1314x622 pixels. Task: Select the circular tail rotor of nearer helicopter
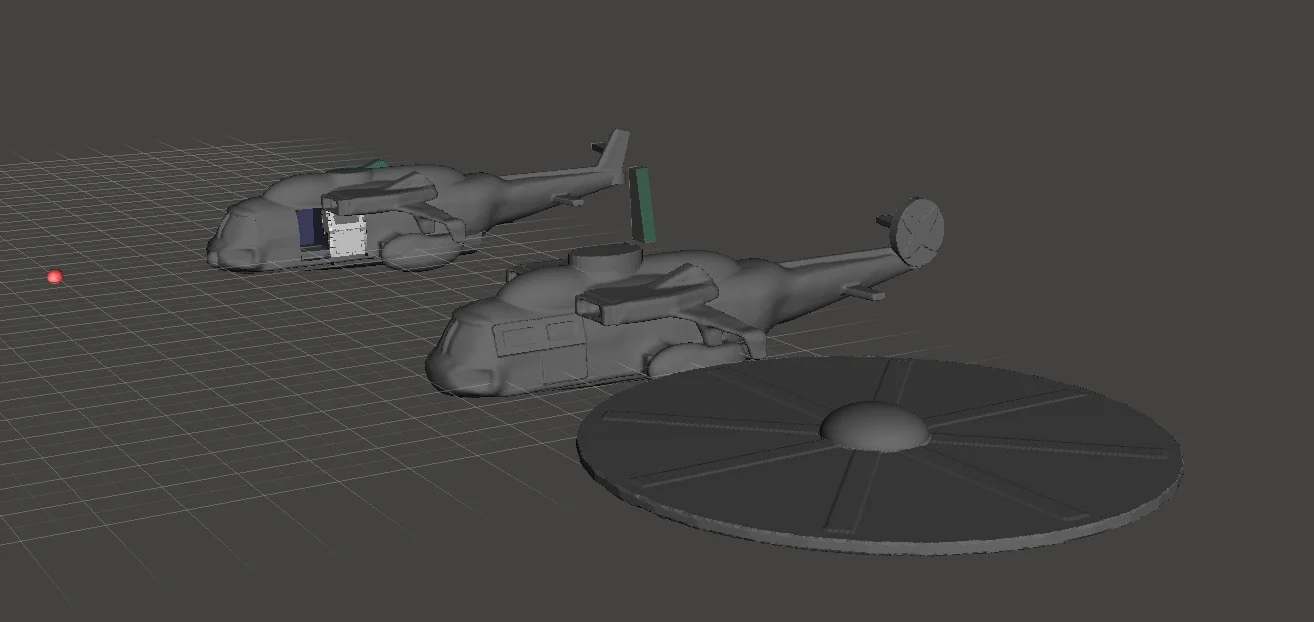919,232
